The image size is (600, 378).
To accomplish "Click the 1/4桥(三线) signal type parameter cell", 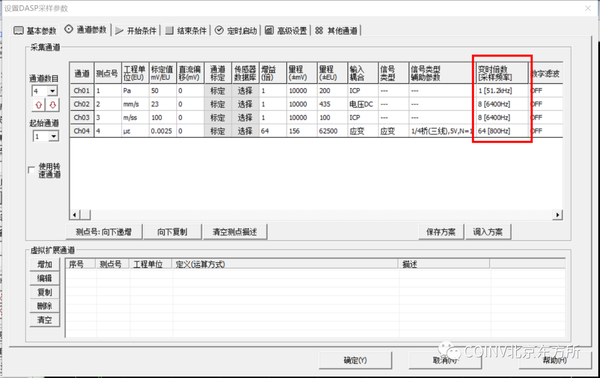I will pyautogui.click(x=442, y=131).
